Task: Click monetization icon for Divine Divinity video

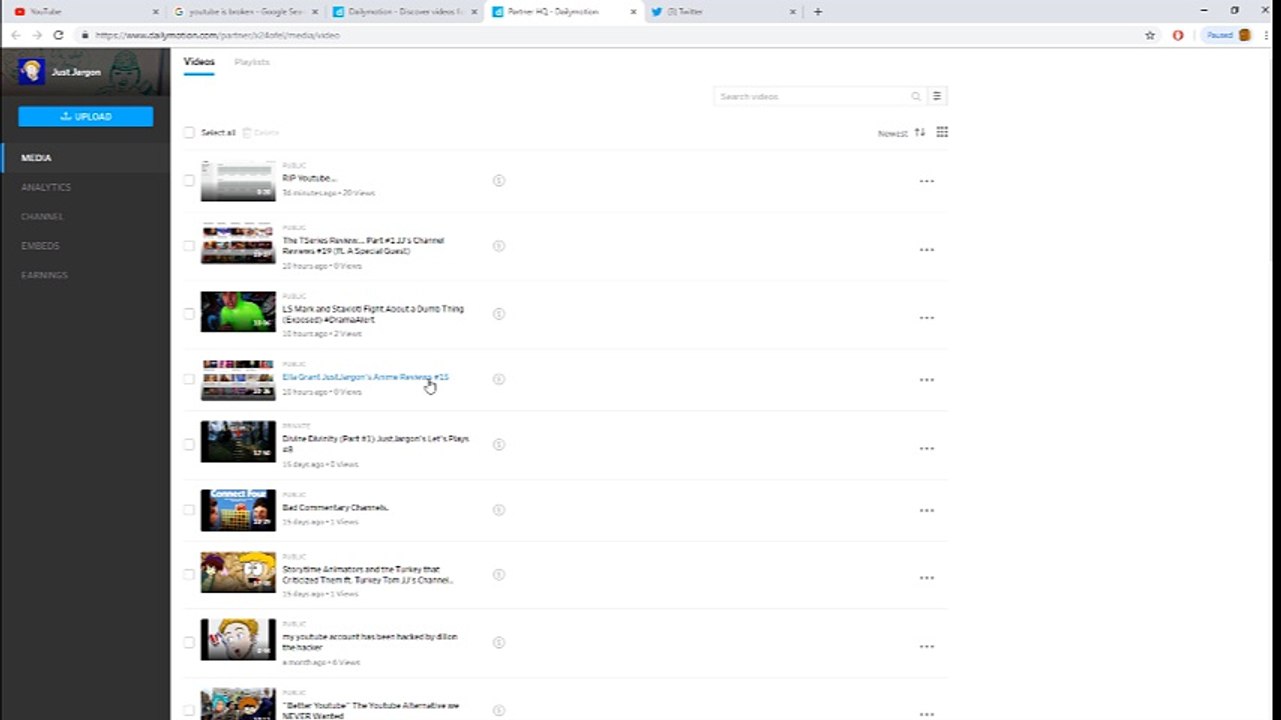Action: pos(499,444)
